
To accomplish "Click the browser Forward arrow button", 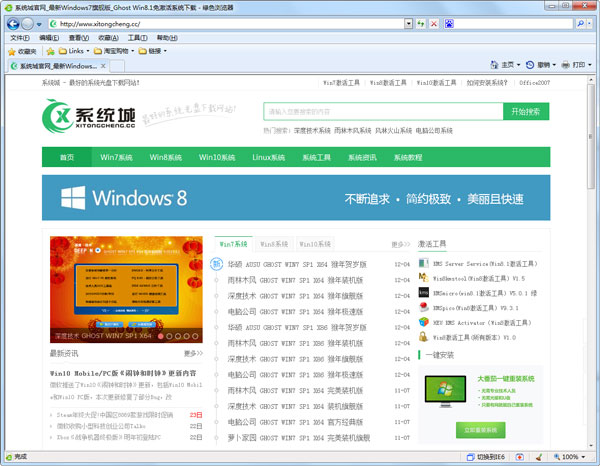I will point(28,24).
